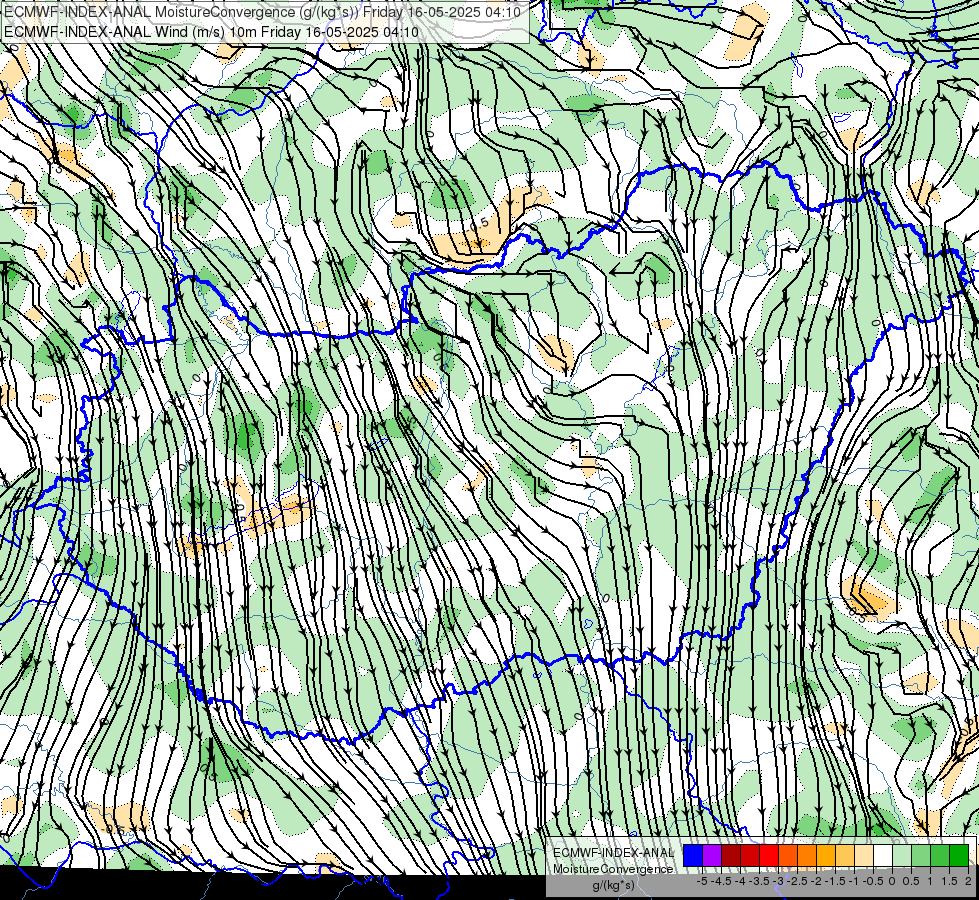Click the -0.5 legend tick label
The image size is (979, 900).
click(873, 881)
